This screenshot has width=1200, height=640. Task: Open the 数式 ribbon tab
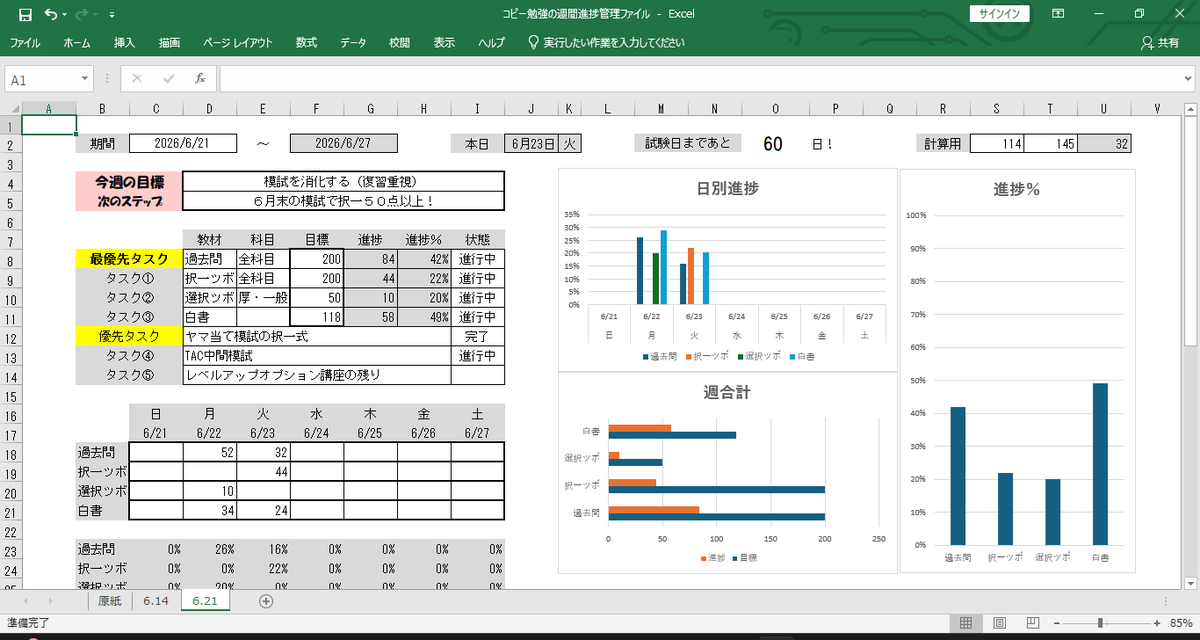[306, 43]
